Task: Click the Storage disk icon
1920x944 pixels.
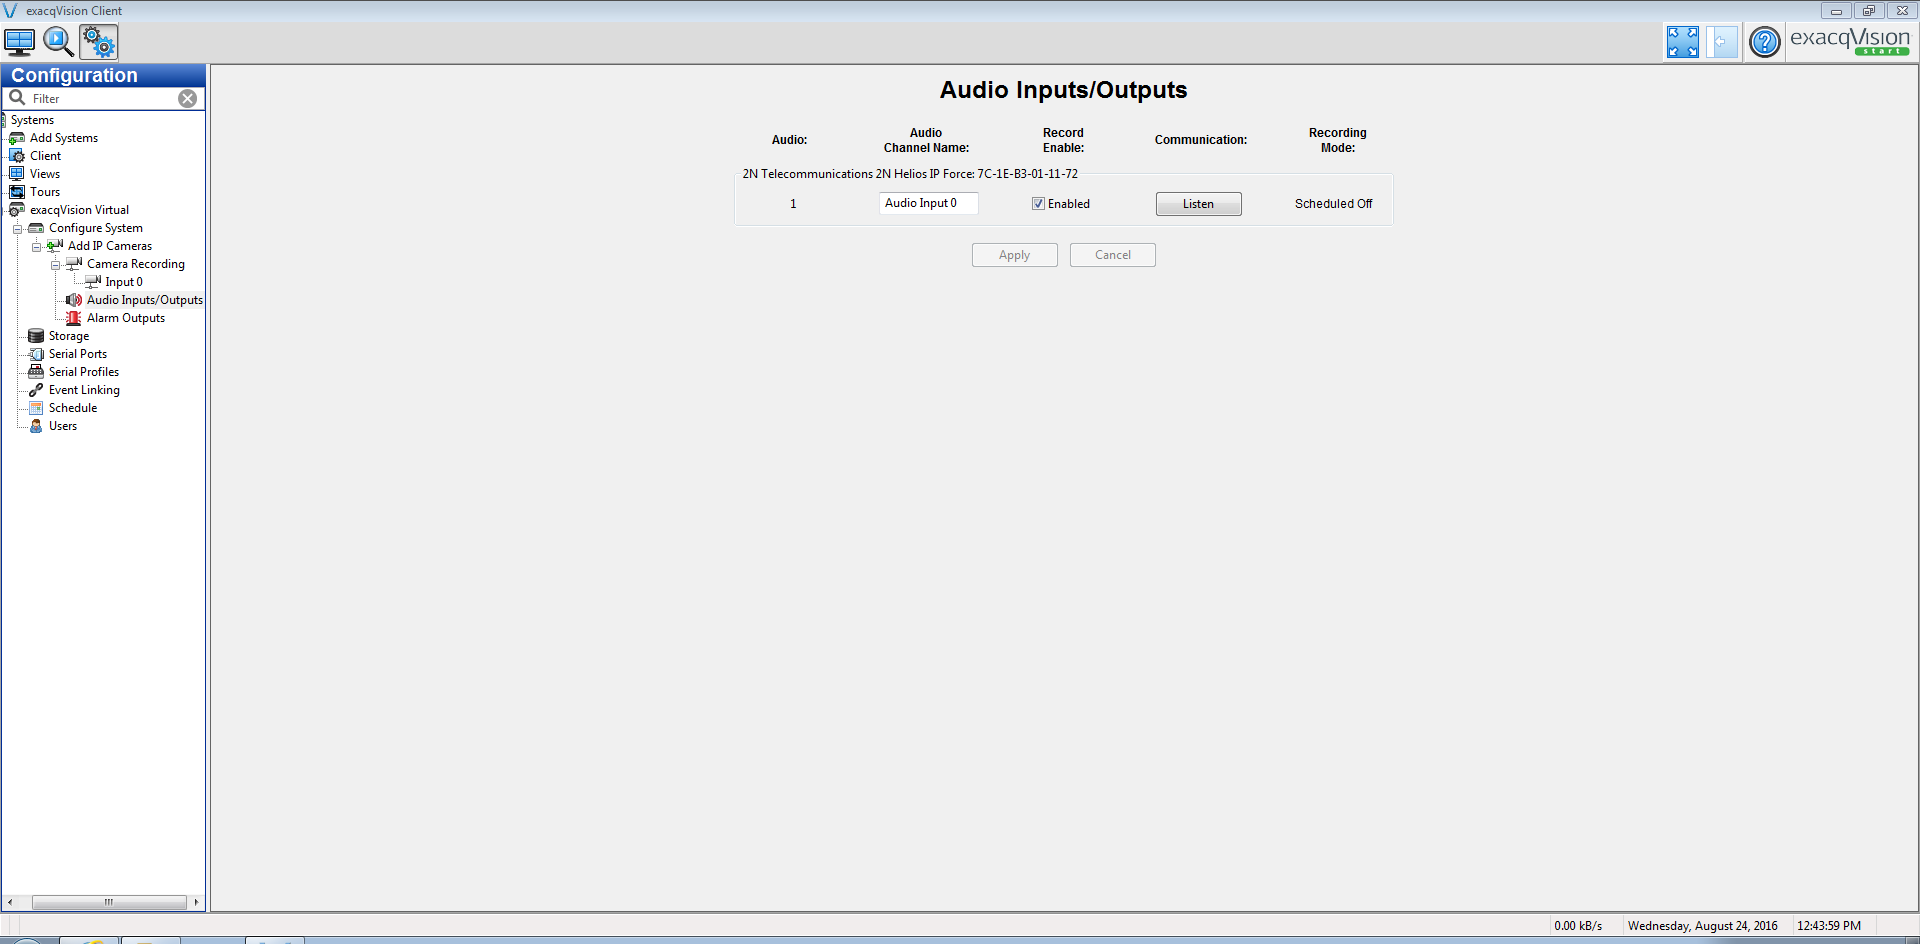Action: [36, 336]
